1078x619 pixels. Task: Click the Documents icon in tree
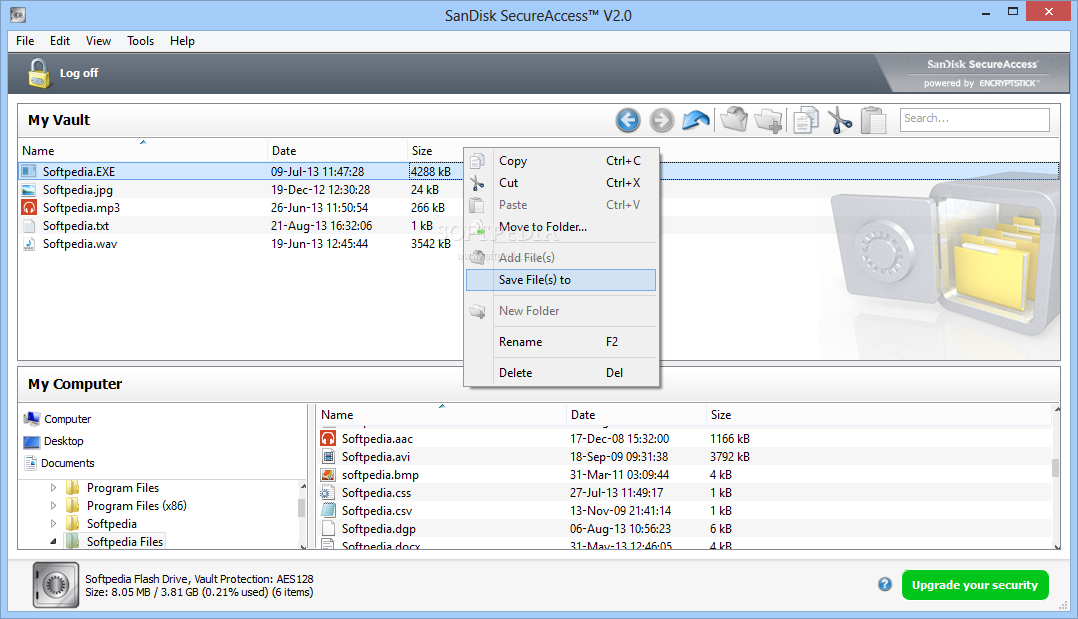point(30,463)
